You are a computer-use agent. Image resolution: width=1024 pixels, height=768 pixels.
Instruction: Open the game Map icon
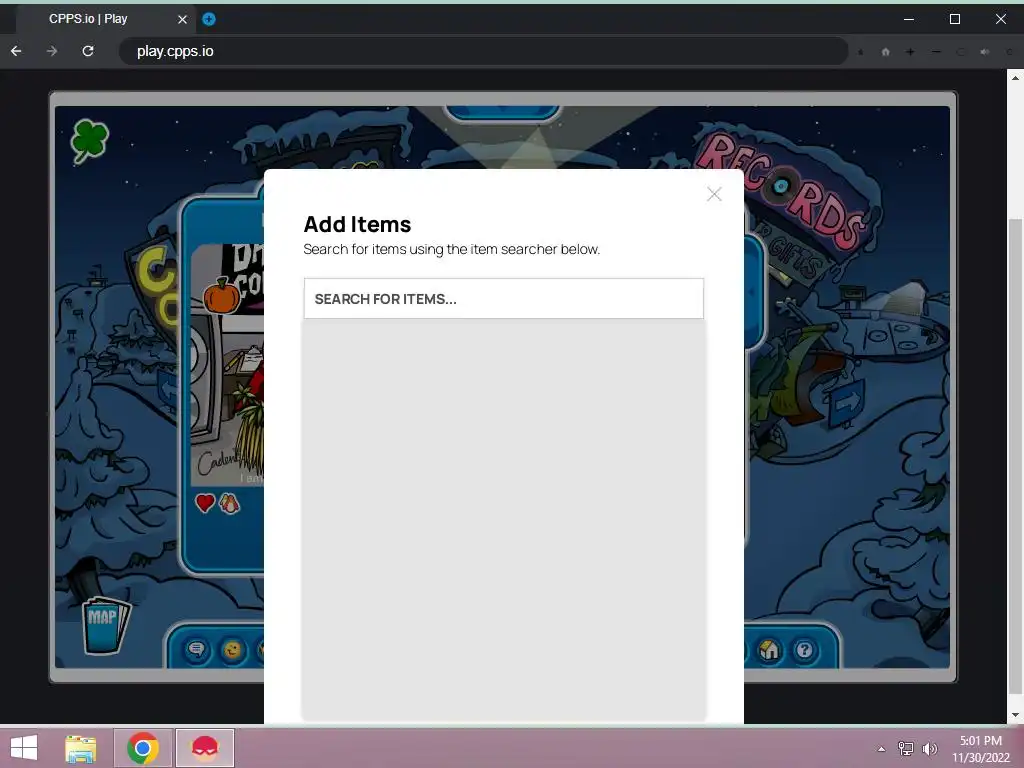[106, 625]
